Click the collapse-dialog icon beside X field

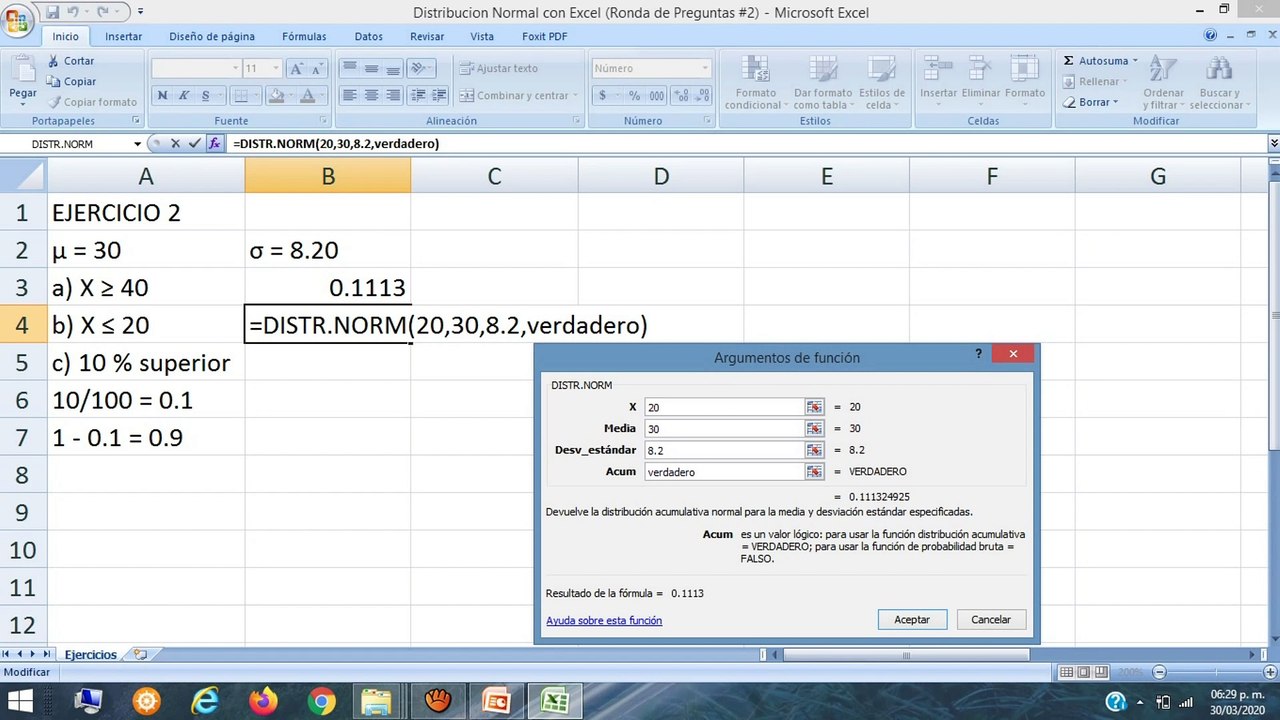coord(815,407)
